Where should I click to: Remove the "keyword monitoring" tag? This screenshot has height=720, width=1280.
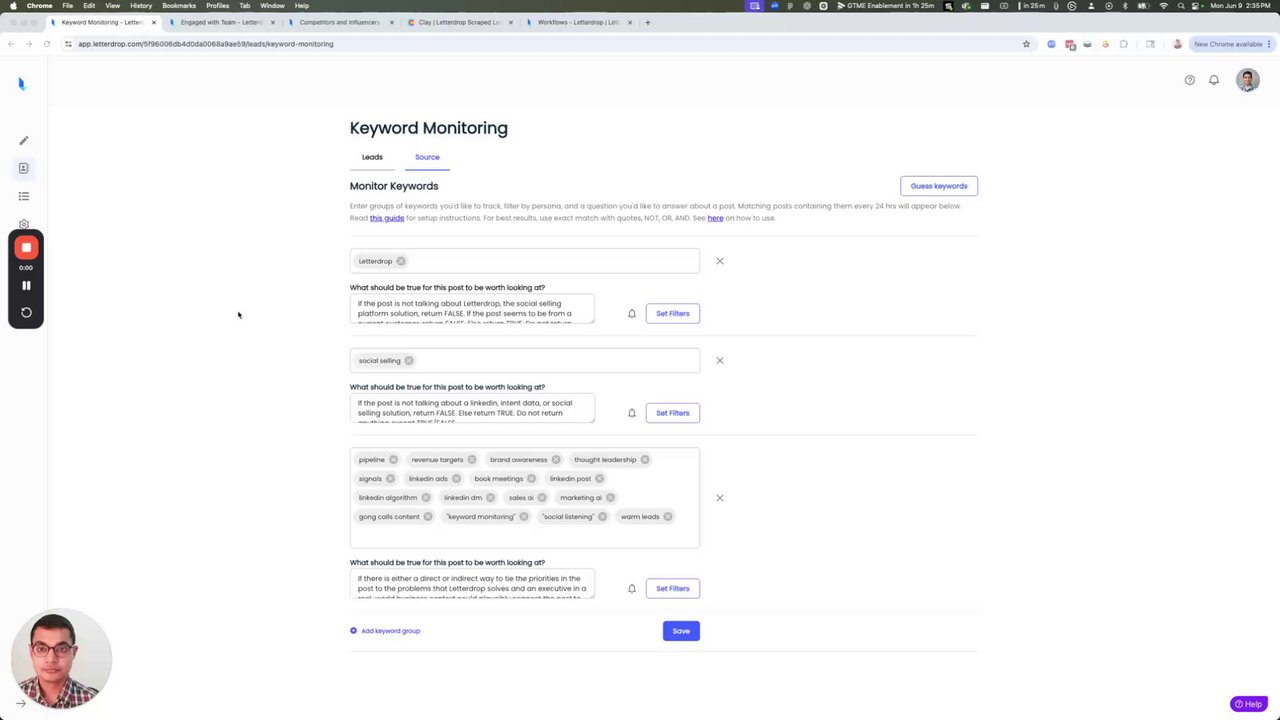pos(524,517)
